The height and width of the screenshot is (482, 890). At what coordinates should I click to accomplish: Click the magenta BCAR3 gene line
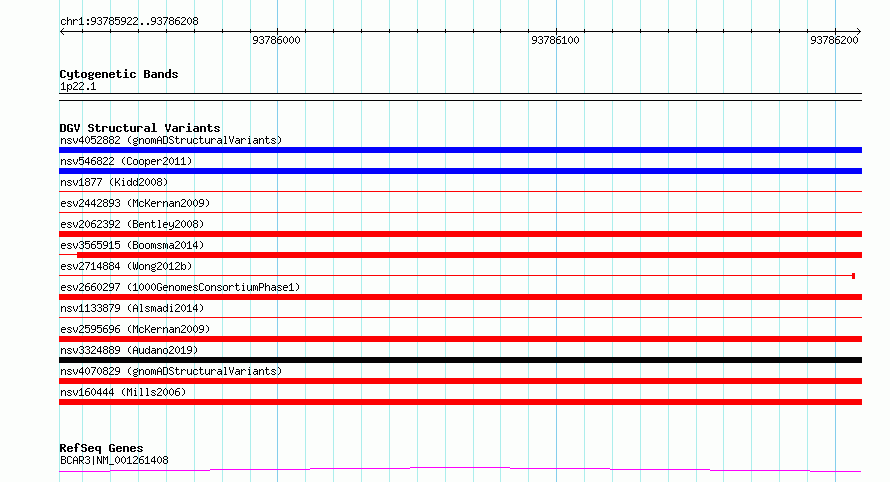(x=460, y=470)
